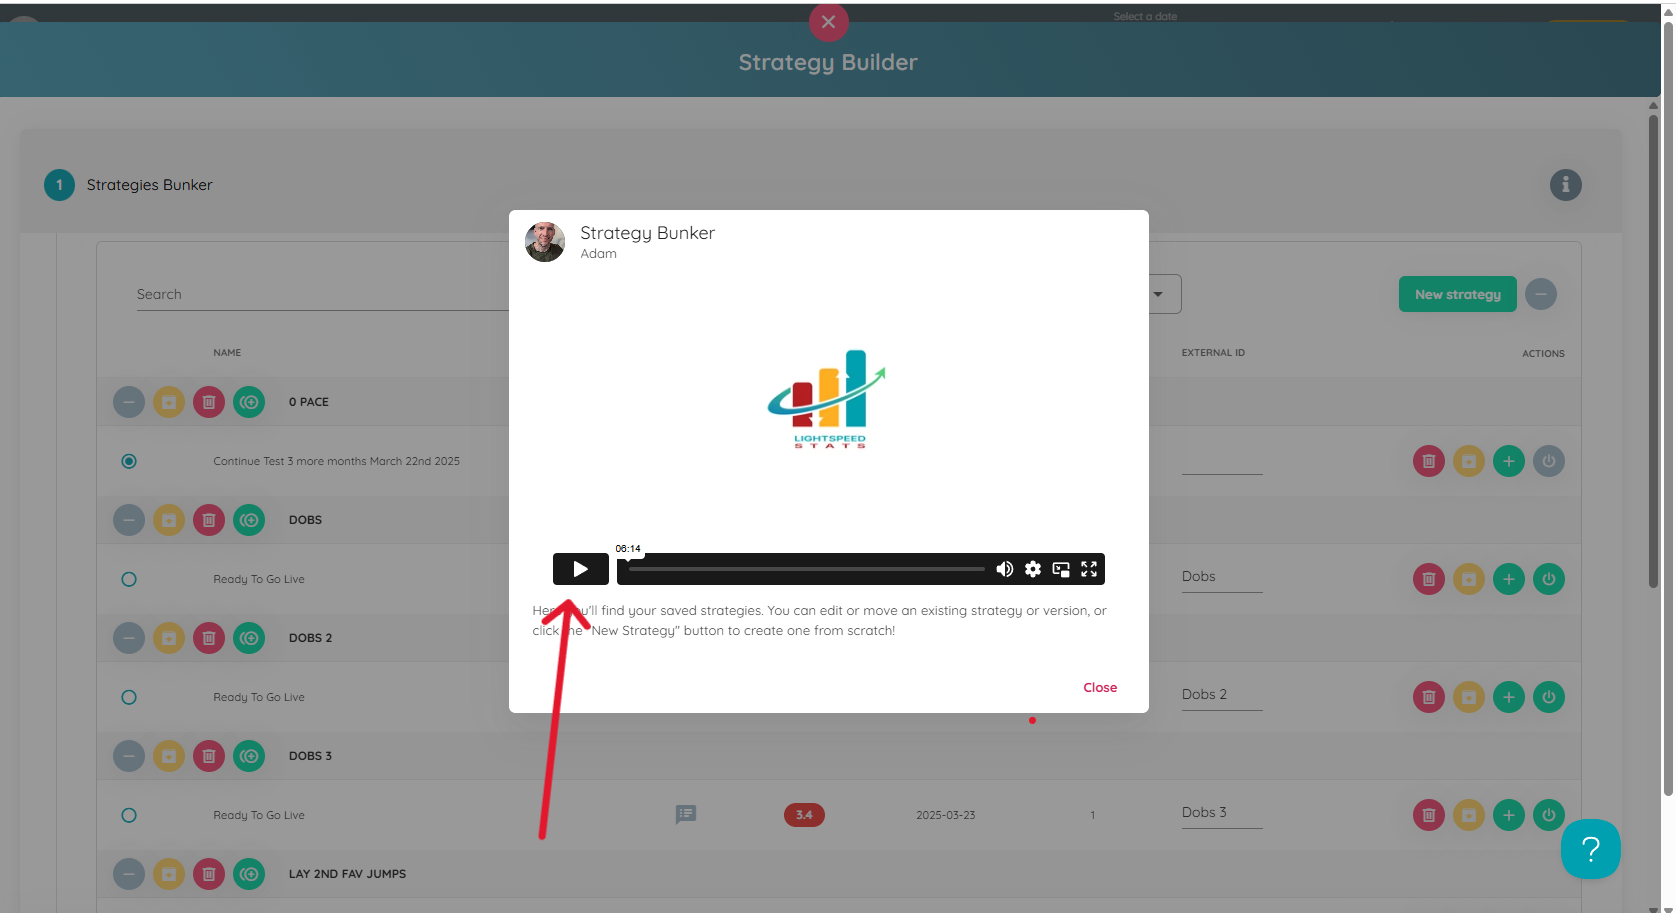Image resolution: width=1676 pixels, height=913 pixels.
Task: Close the Strategy Bunker popup via Close link
Action: click(x=1100, y=687)
